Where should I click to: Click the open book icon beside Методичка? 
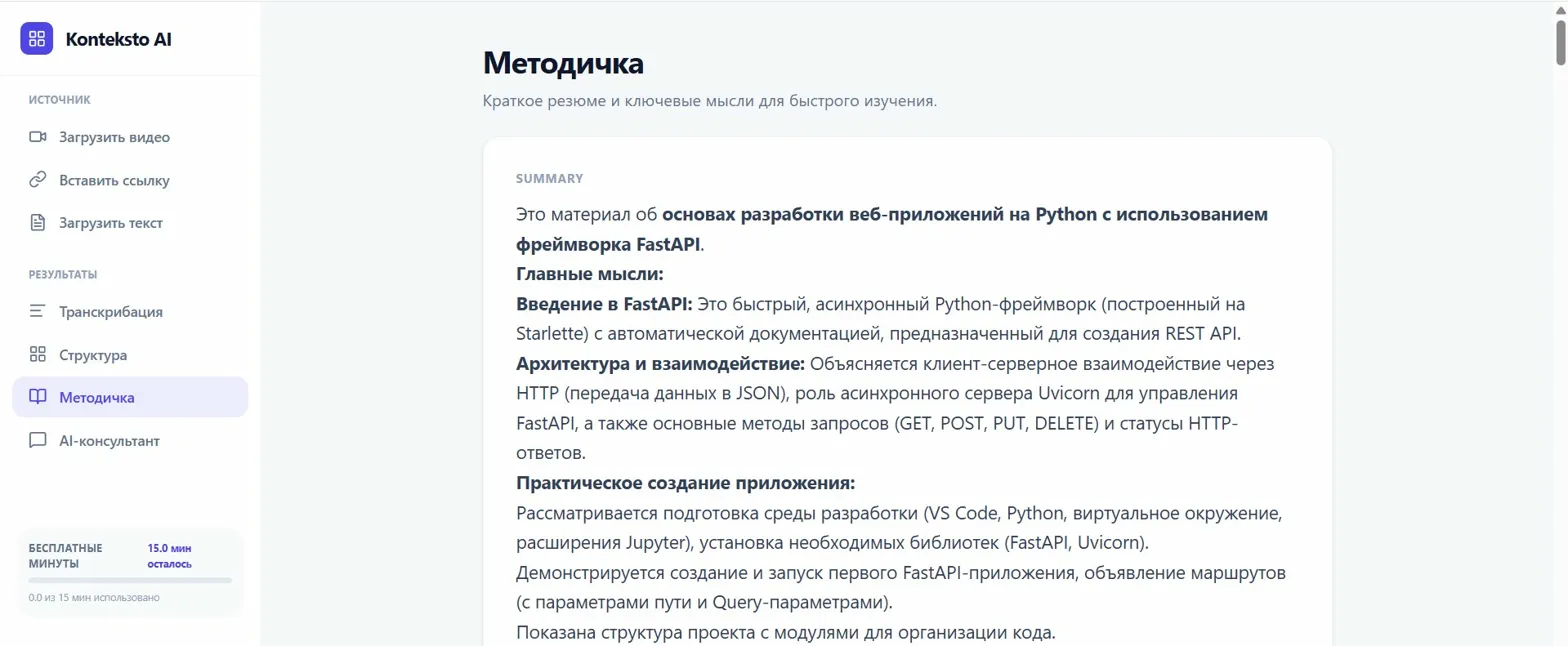click(38, 397)
